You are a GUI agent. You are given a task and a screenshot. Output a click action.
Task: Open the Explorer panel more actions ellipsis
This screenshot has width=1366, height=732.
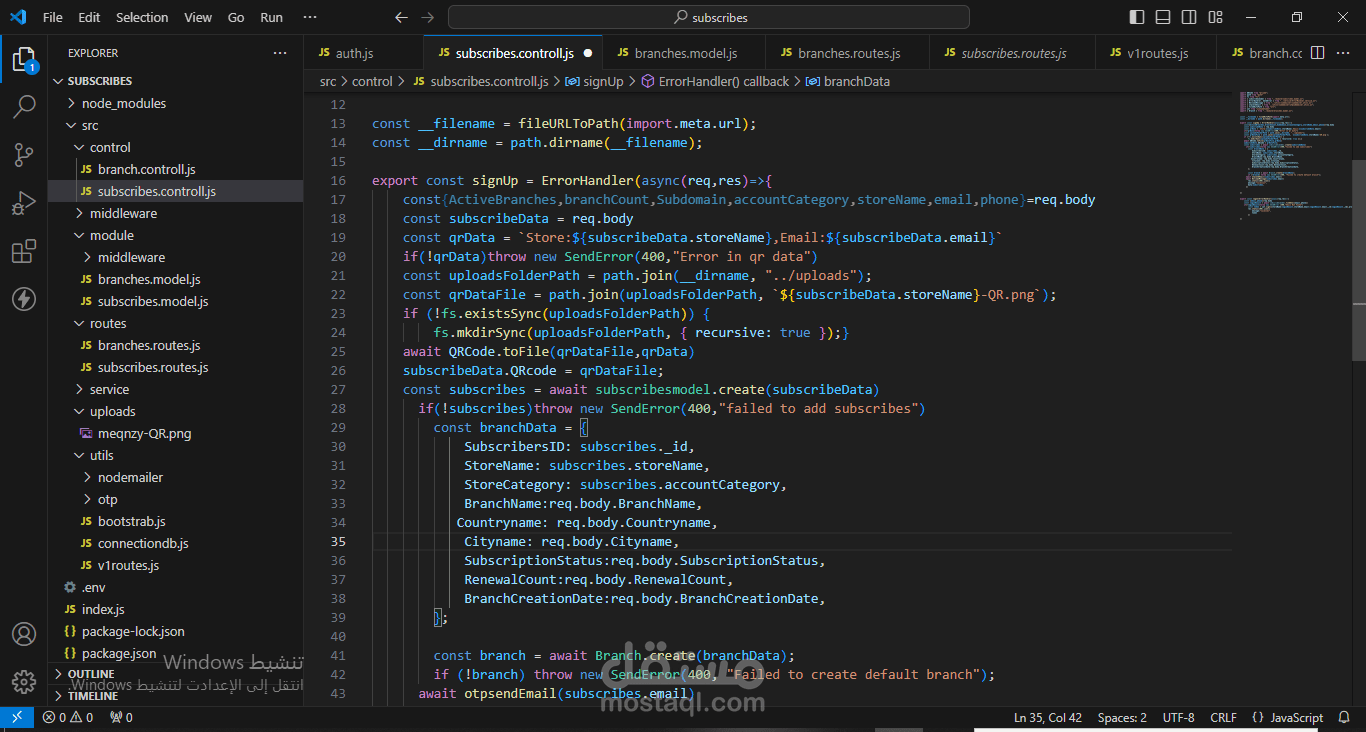tap(280, 53)
